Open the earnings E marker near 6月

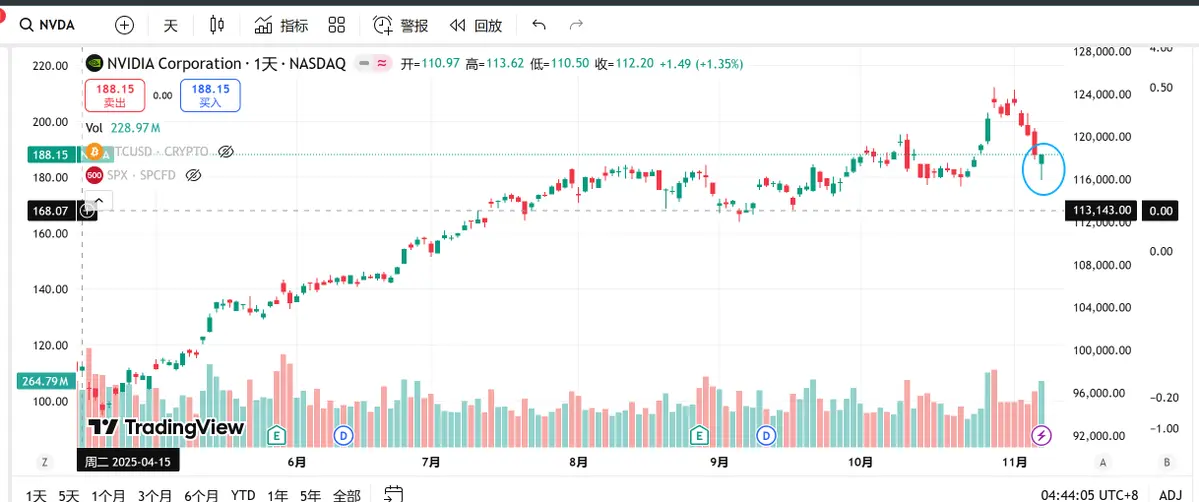[278, 436]
